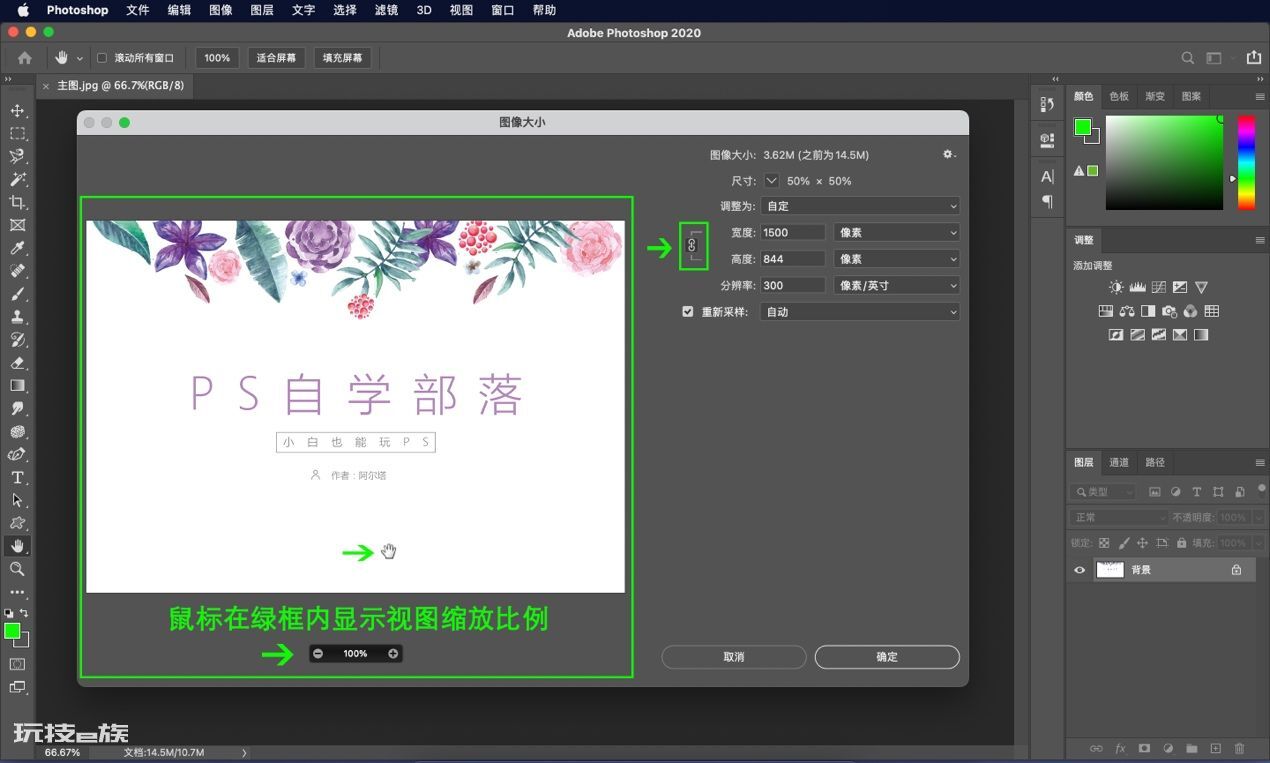Add Brightness/Contrast adjustment

(x=1116, y=287)
